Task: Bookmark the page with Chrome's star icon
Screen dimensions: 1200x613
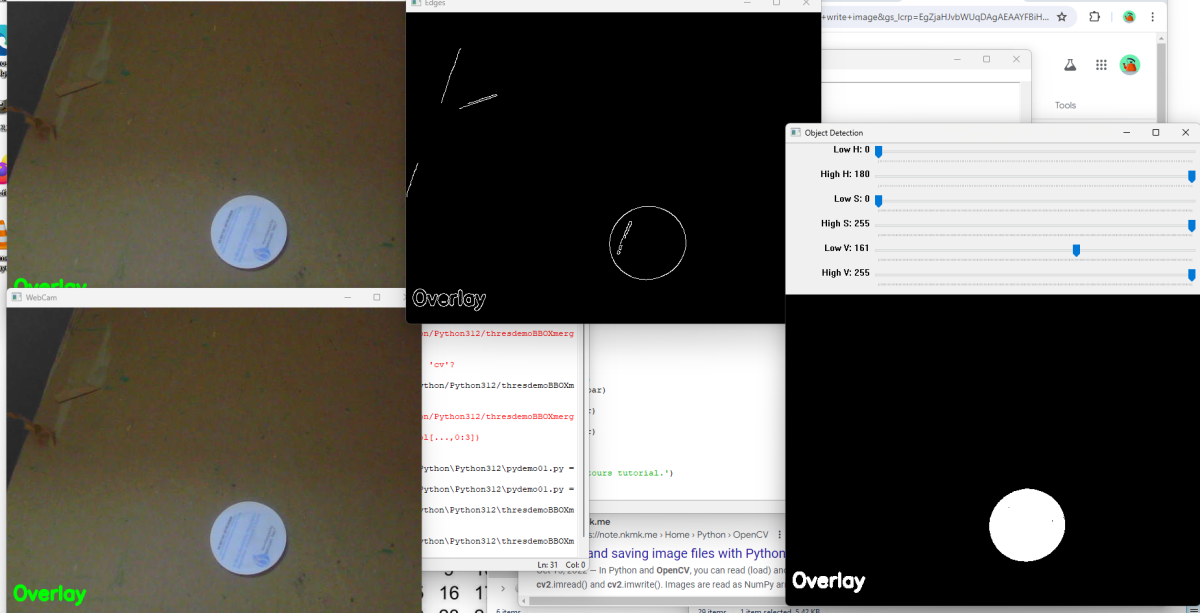Action: [1062, 17]
